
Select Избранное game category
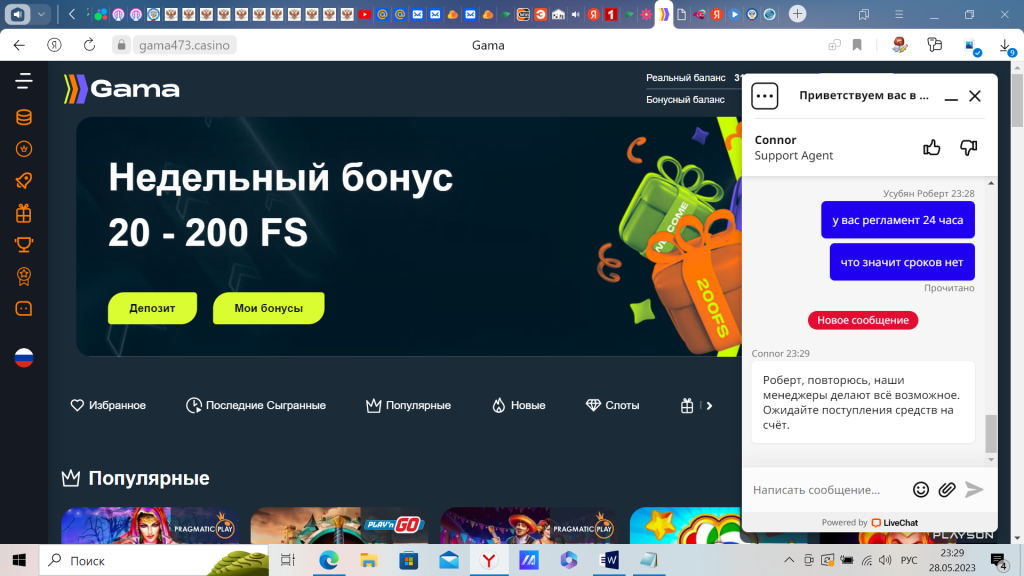click(108, 406)
